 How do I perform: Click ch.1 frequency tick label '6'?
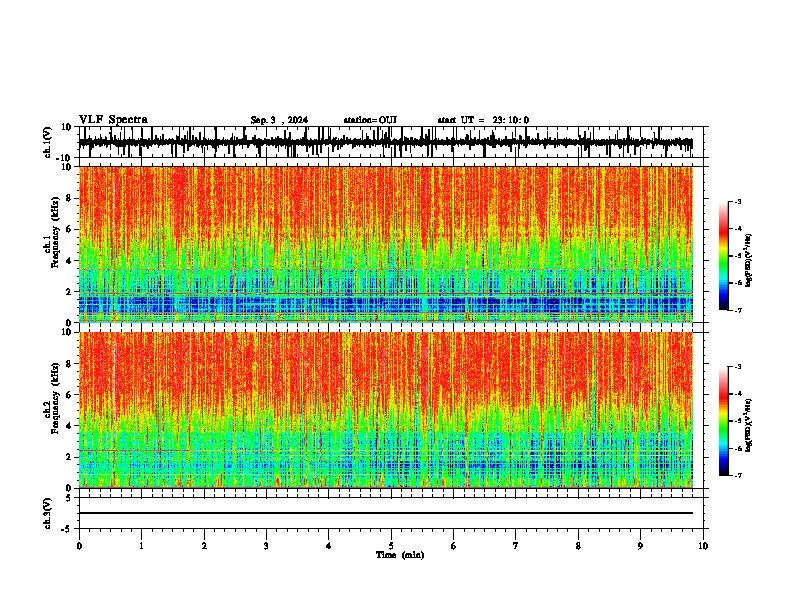(70, 230)
